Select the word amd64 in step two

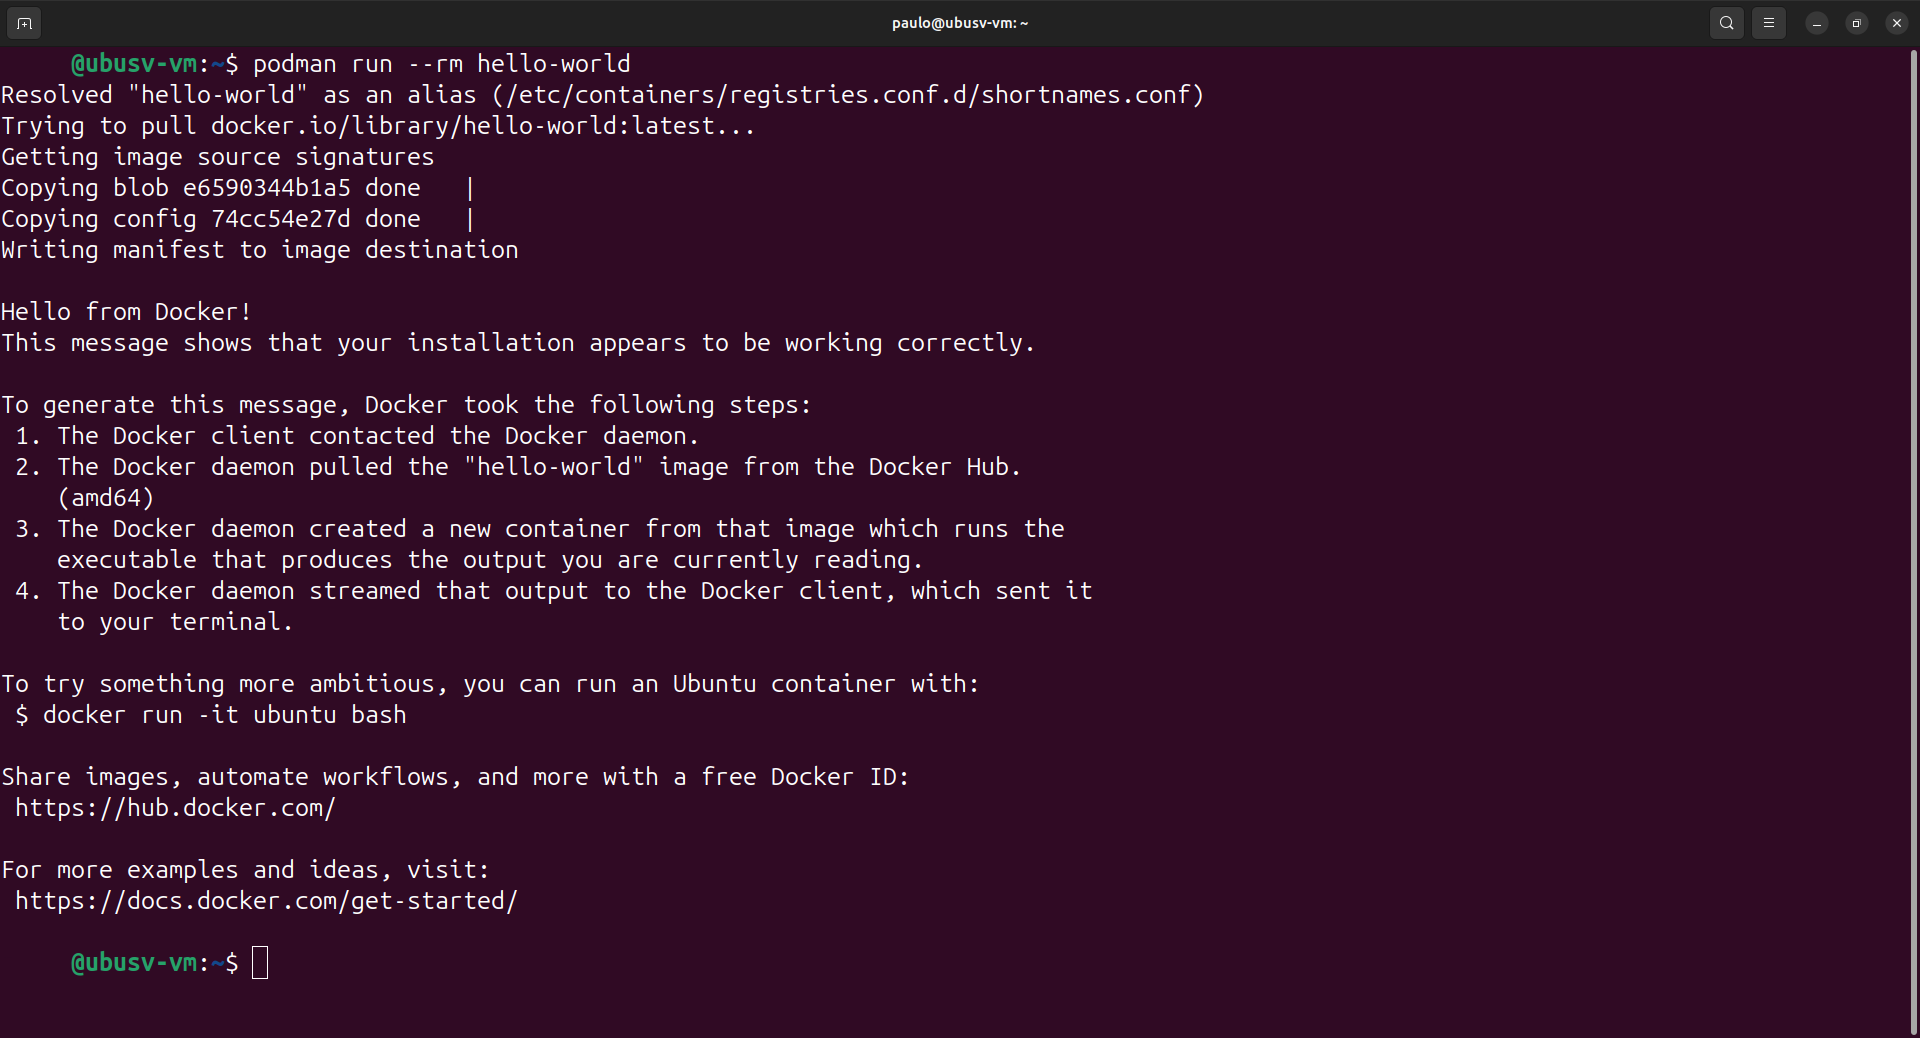pyautogui.click(x=105, y=497)
